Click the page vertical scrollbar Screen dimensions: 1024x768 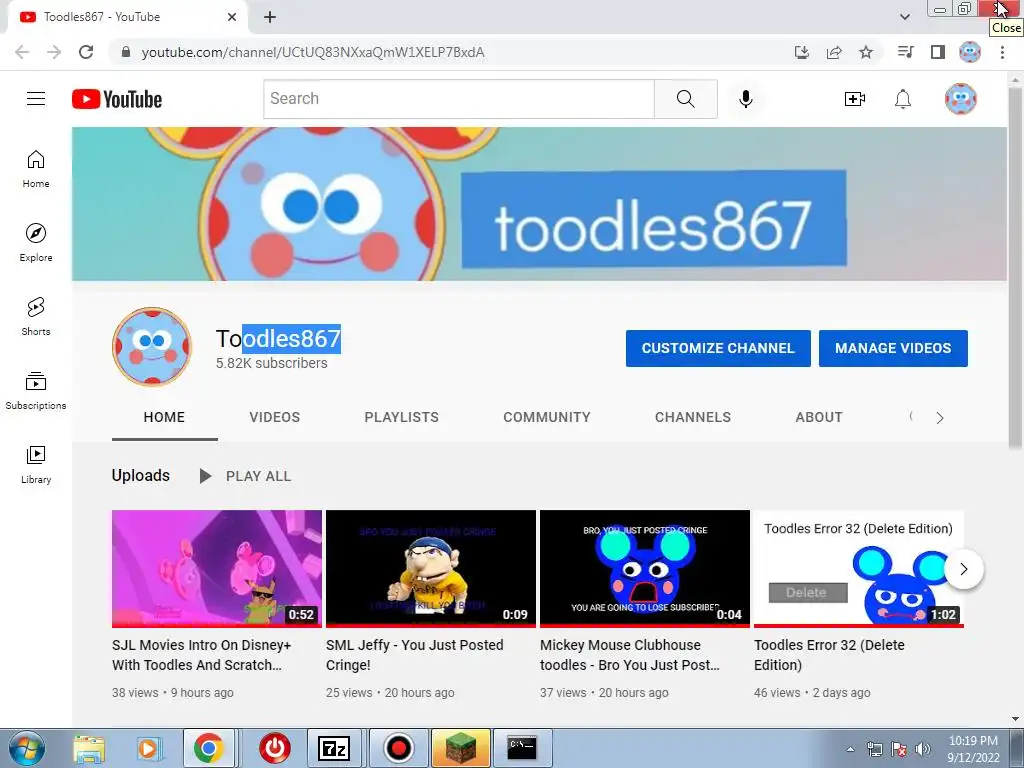1015,268
